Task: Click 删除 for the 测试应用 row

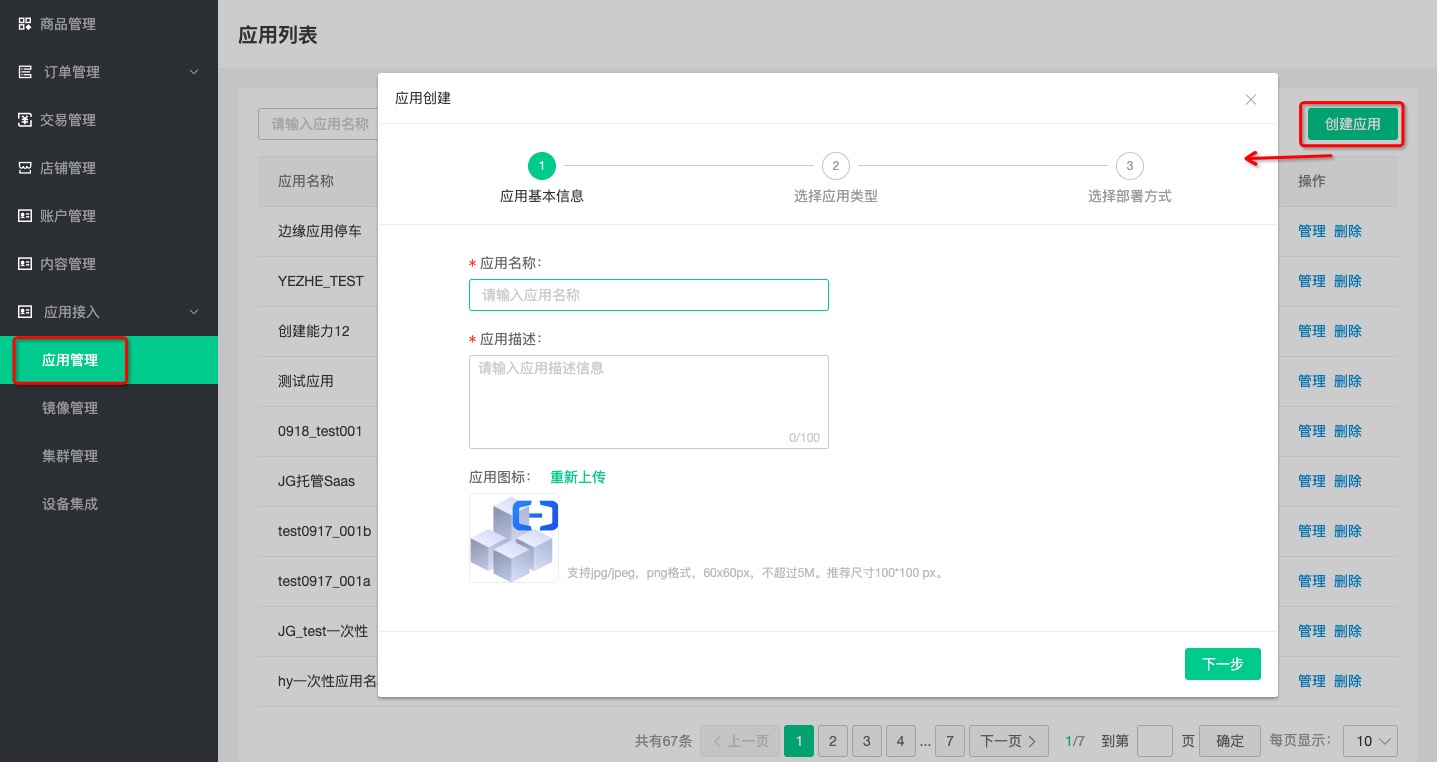Action: [x=1348, y=381]
